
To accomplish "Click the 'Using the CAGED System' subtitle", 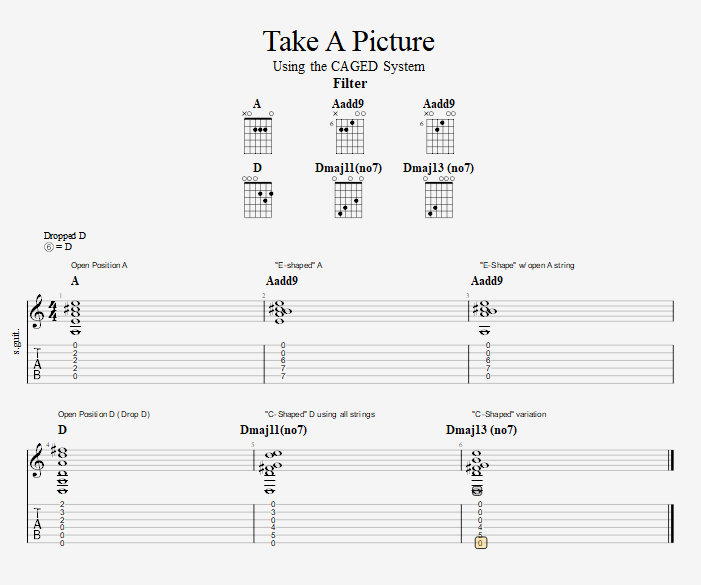I will (349, 67).
